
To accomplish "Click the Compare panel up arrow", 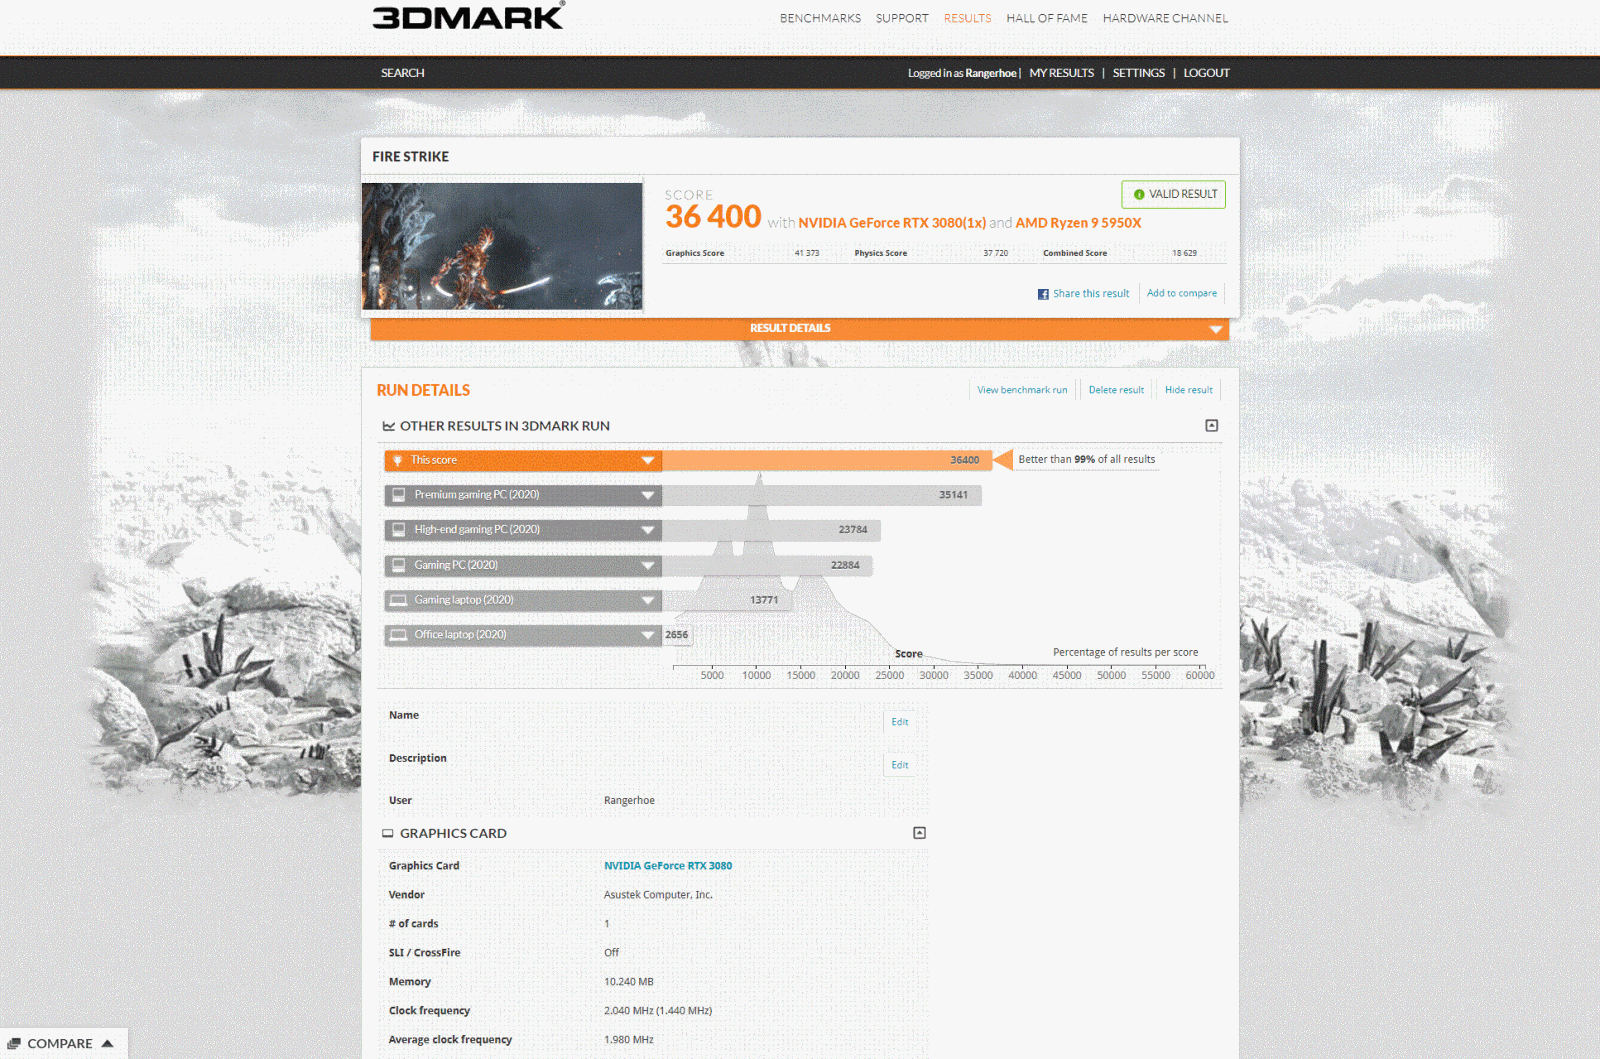I will [x=107, y=1043].
